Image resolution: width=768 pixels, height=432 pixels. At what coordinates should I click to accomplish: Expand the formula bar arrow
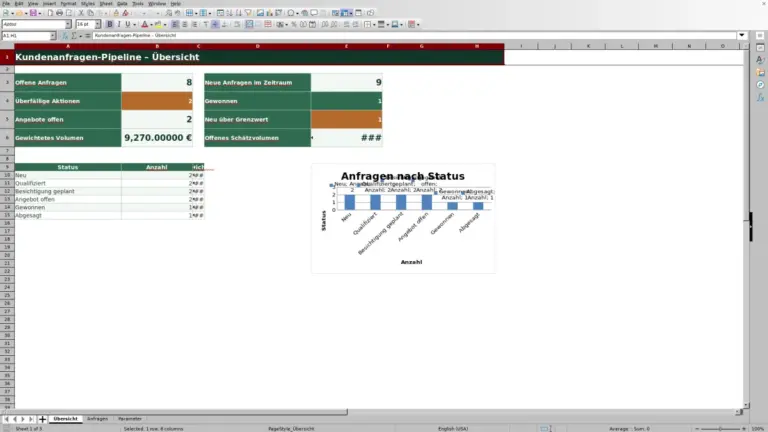[x=742, y=35]
